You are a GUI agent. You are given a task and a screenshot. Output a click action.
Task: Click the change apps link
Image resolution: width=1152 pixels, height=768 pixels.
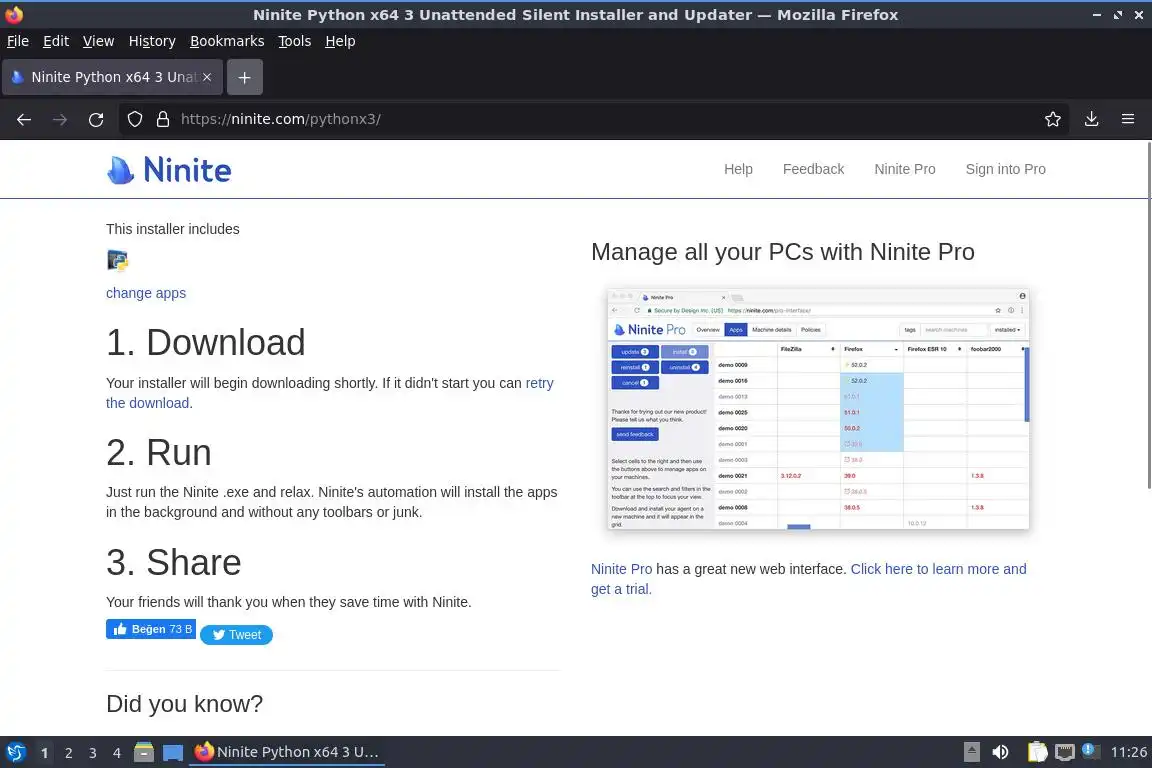(x=145, y=293)
